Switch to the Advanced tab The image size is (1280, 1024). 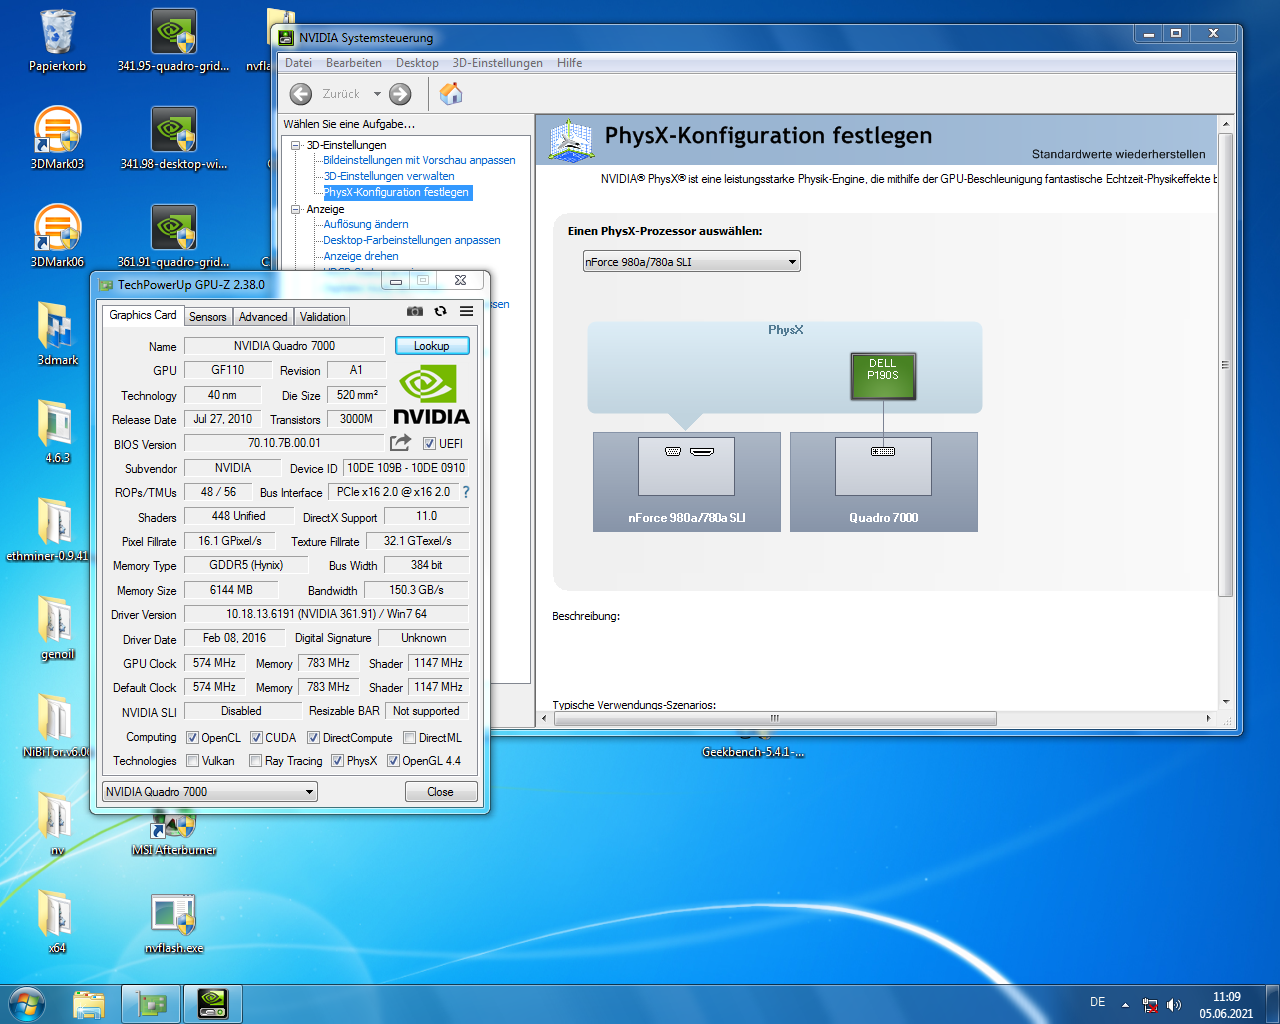pyautogui.click(x=263, y=317)
